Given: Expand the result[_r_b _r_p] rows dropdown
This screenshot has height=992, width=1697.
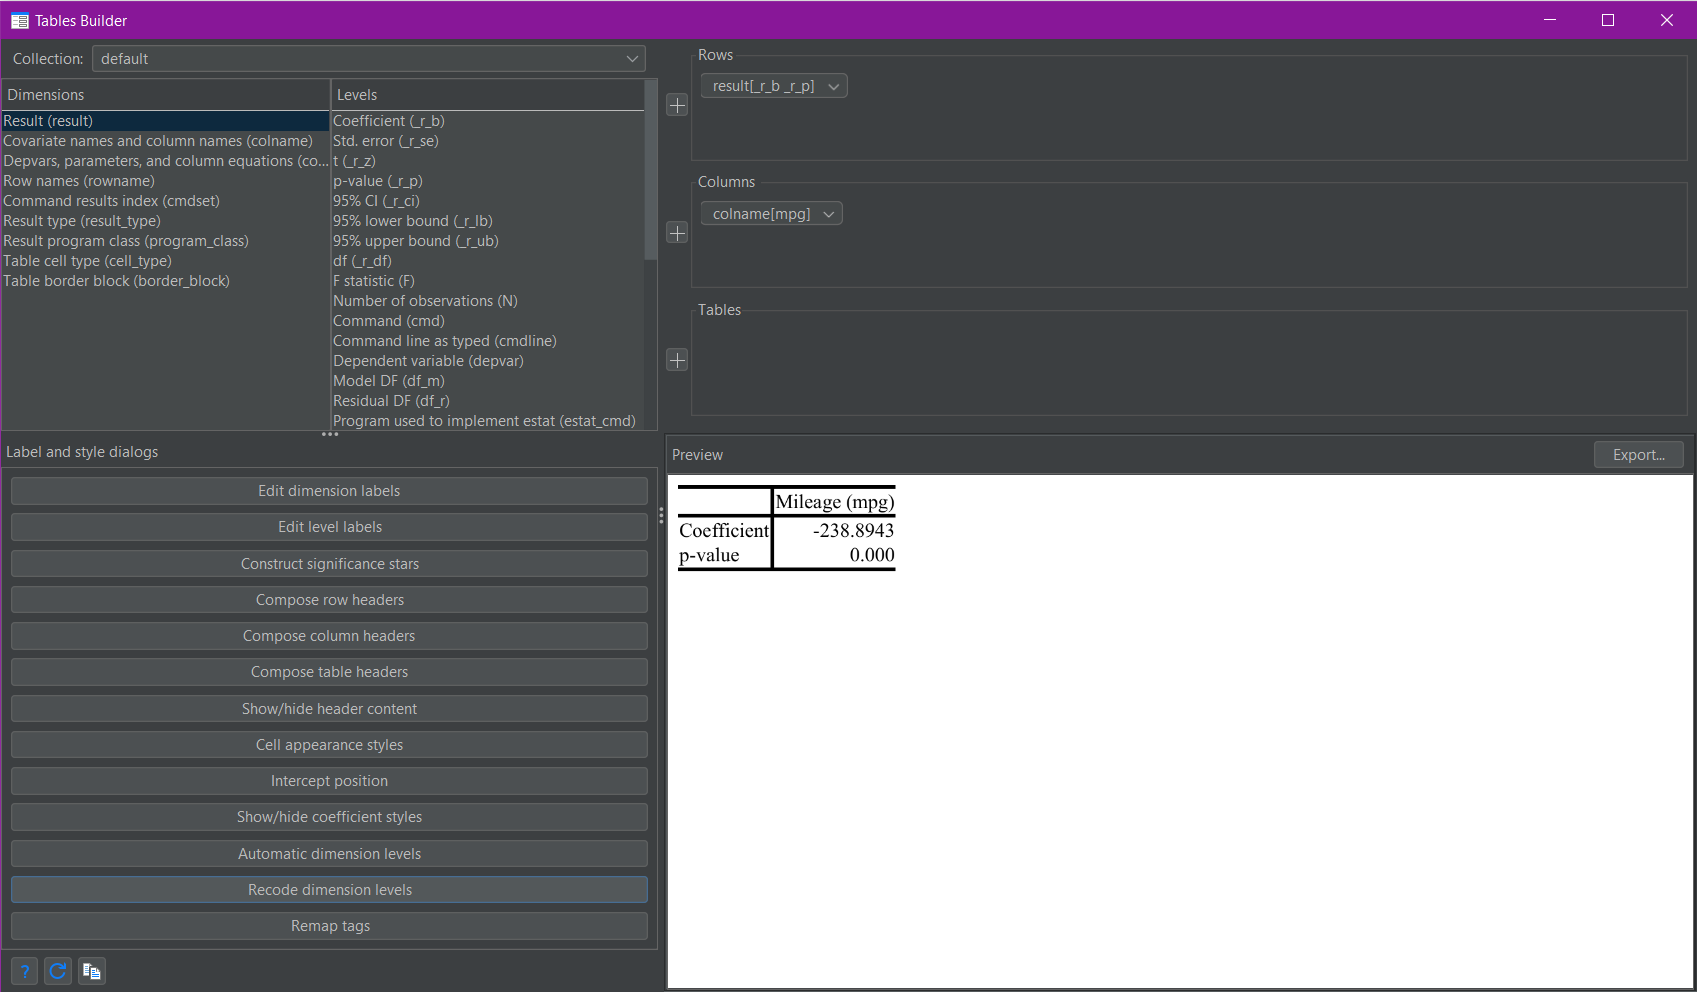Looking at the screenshot, I should point(833,87).
